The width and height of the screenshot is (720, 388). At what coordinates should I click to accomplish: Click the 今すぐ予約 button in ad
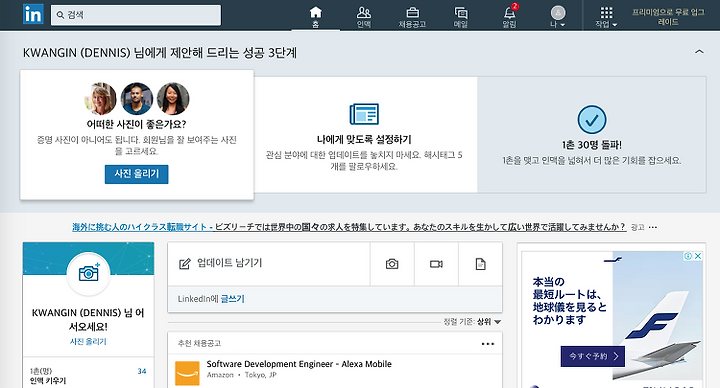593,356
